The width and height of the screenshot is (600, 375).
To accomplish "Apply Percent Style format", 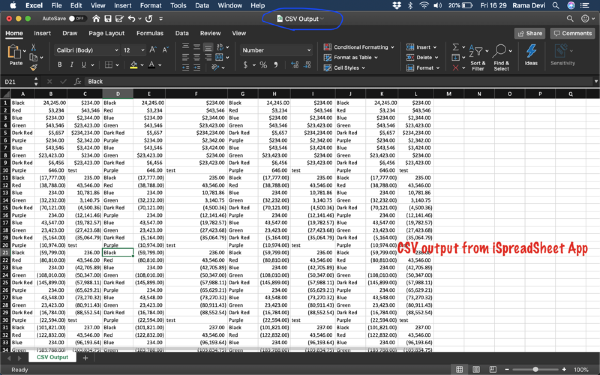I will point(263,65).
